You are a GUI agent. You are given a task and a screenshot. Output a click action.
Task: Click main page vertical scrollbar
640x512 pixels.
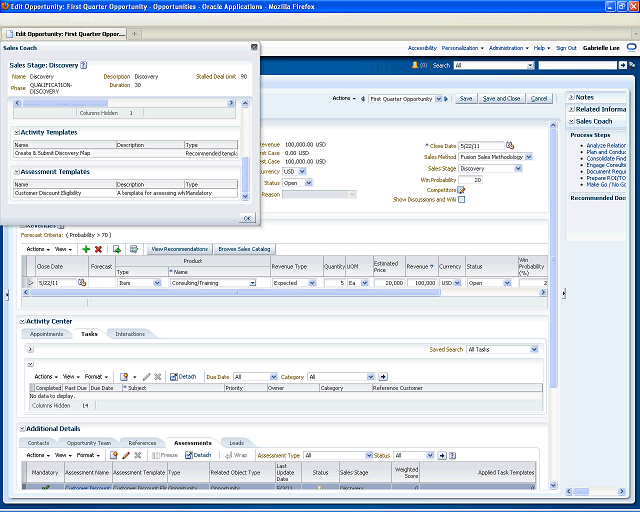point(553,258)
